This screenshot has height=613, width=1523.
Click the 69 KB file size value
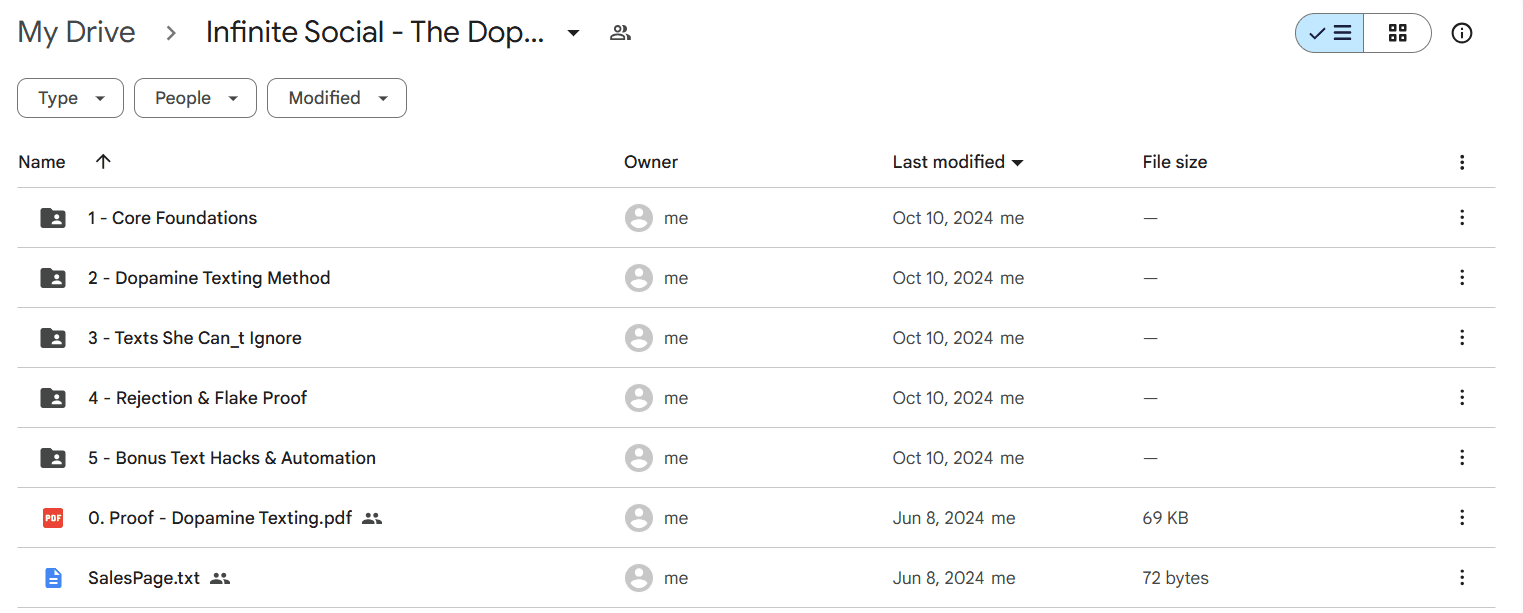point(1166,518)
